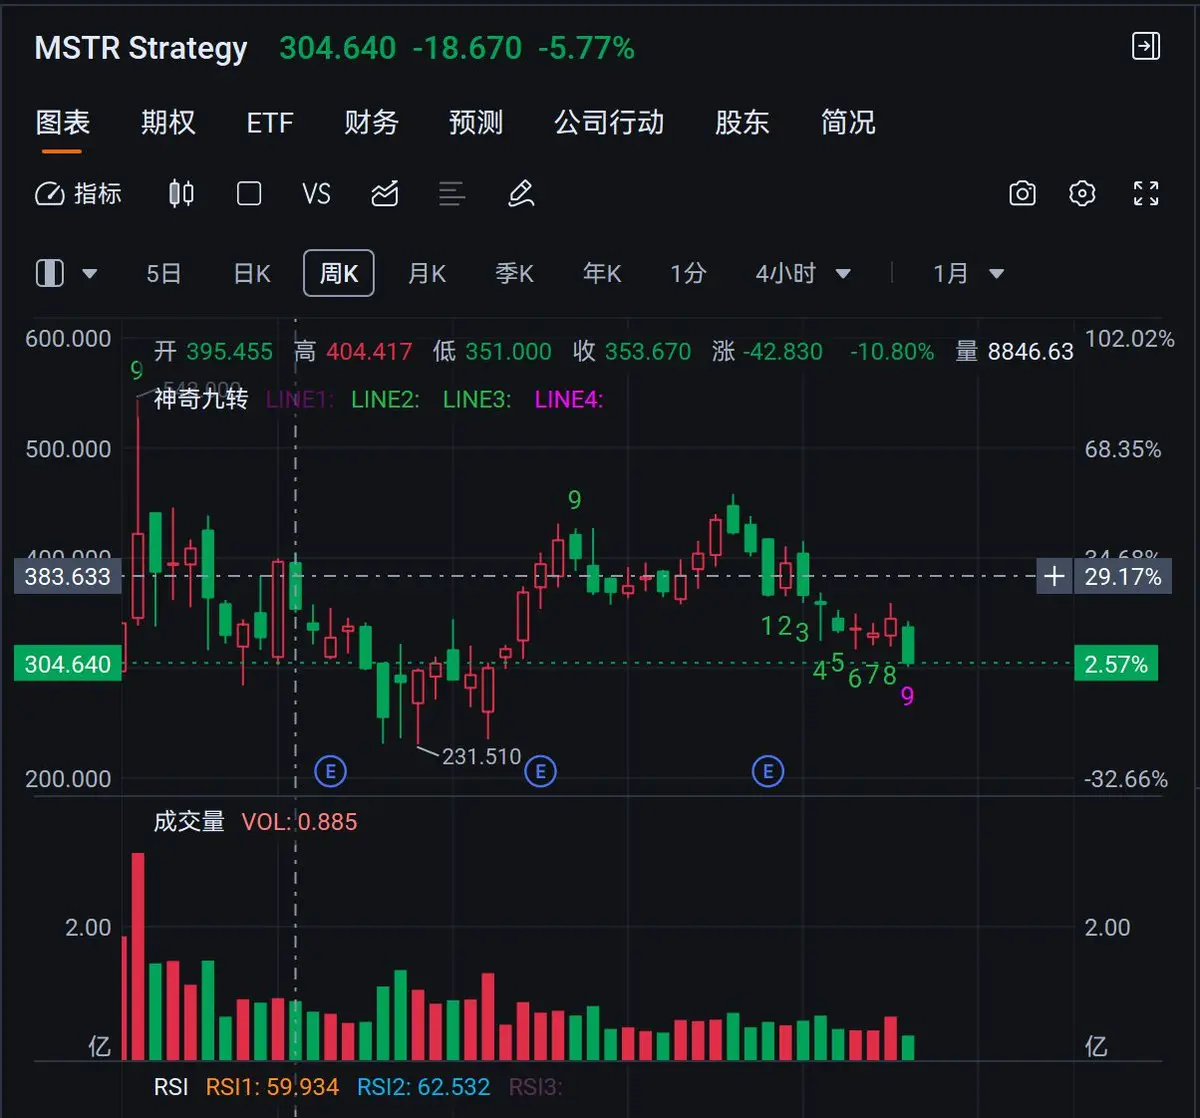
Task: Click the 量 8846.63 volume readout
Action: tap(1014, 351)
